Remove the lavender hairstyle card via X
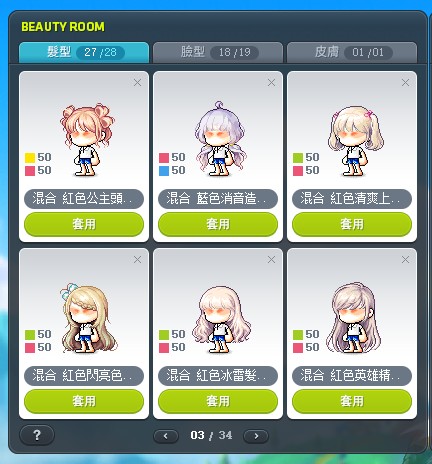 271,83
